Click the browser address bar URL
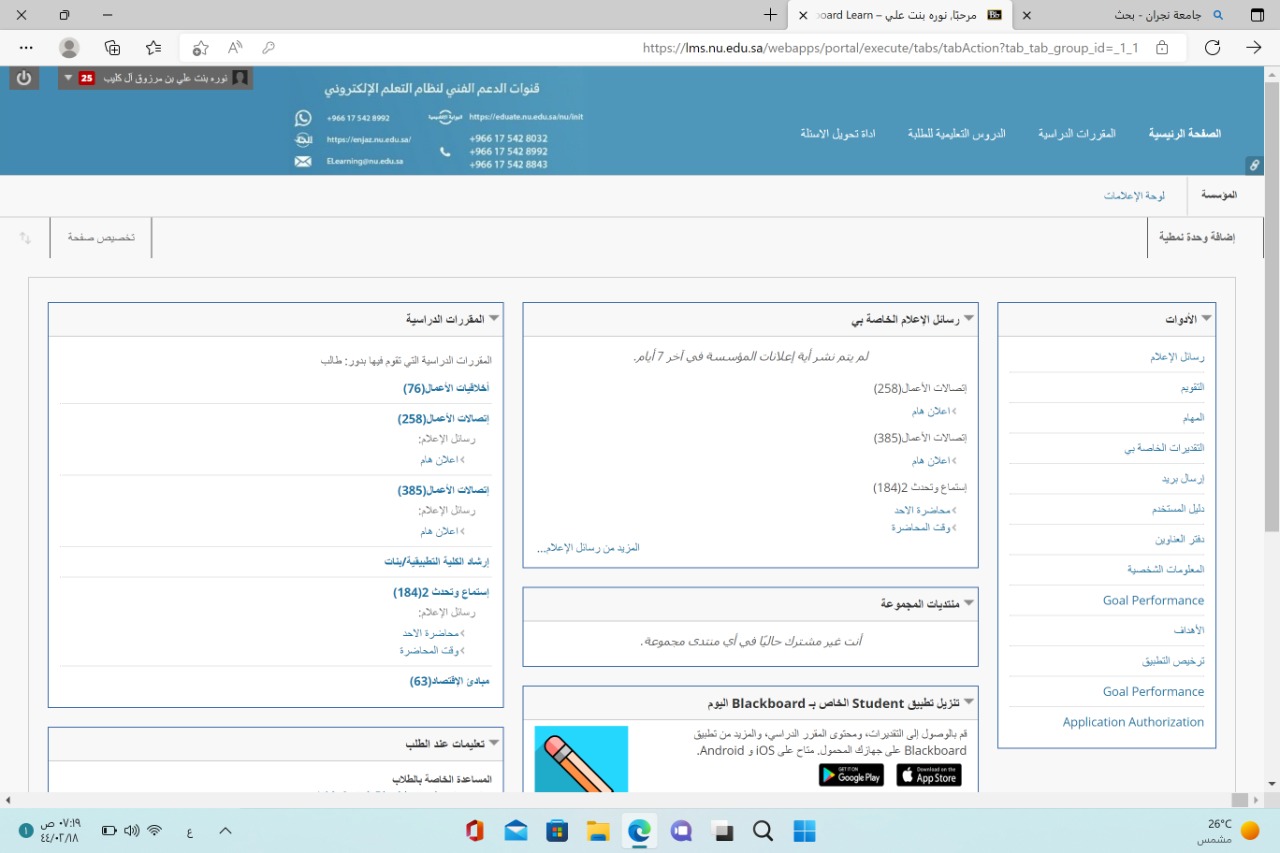The height and width of the screenshot is (853, 1280). (x=890, y=47)
